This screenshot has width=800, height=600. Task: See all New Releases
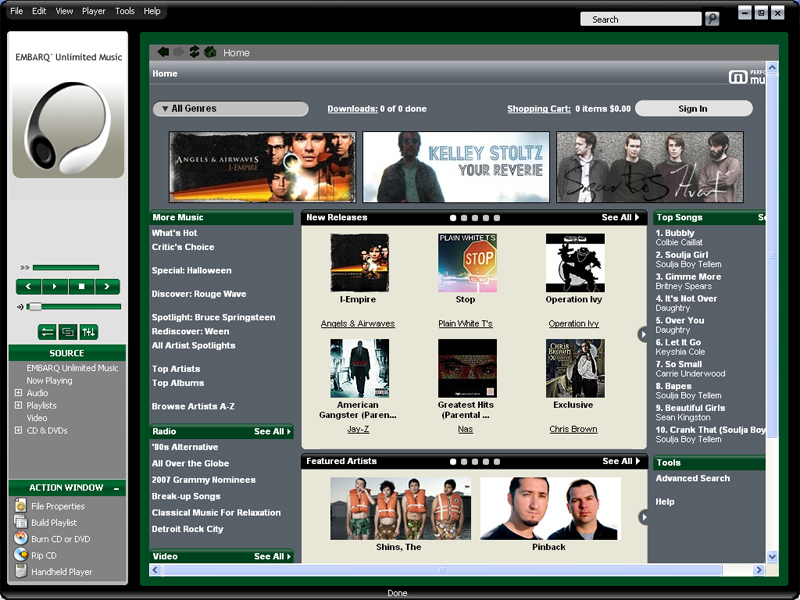[x=620, y=217]
